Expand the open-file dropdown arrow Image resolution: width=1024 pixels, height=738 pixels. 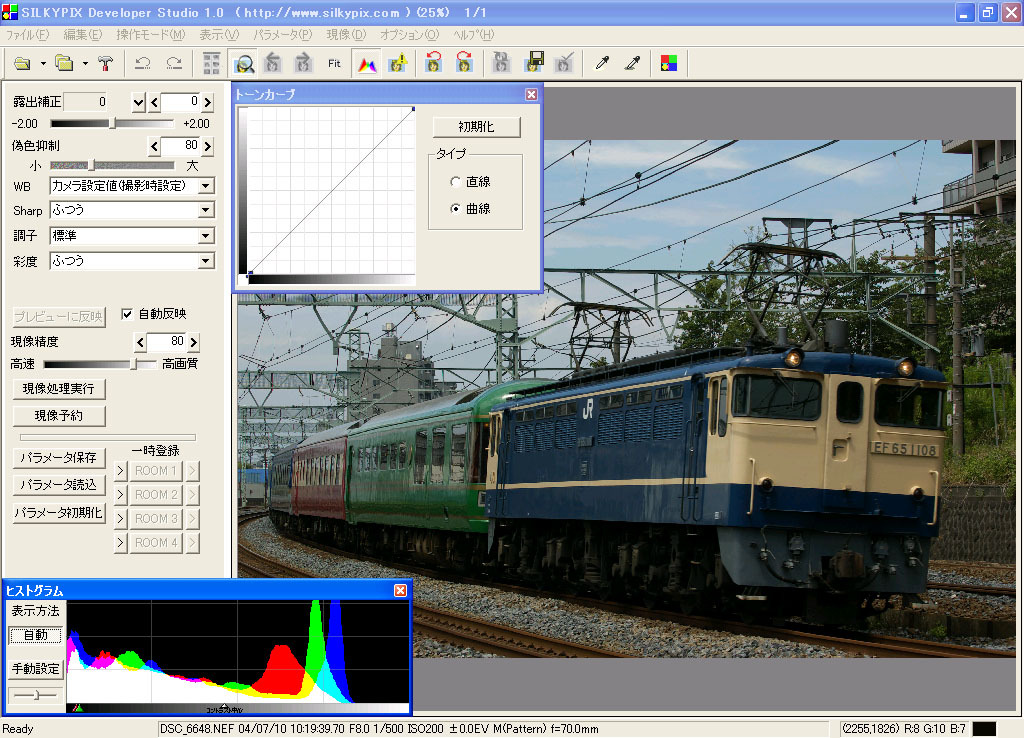point(43,63)
